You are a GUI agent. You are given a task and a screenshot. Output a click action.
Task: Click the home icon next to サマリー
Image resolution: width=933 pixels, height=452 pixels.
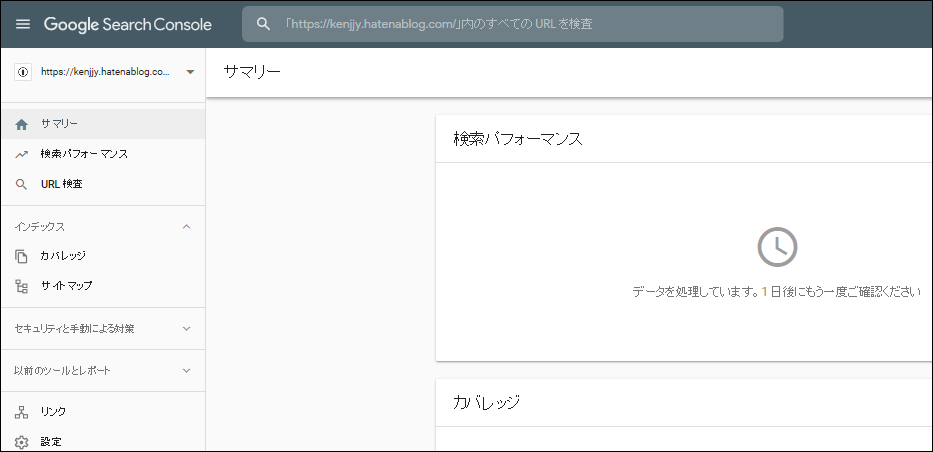pyautogui.click(x=21, y=124)
